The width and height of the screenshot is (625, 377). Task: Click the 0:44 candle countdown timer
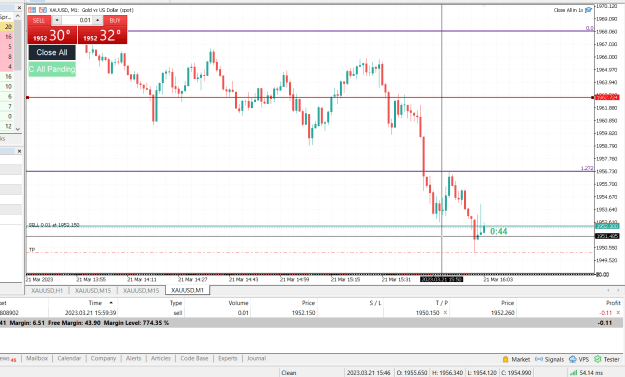coord(499,232)
